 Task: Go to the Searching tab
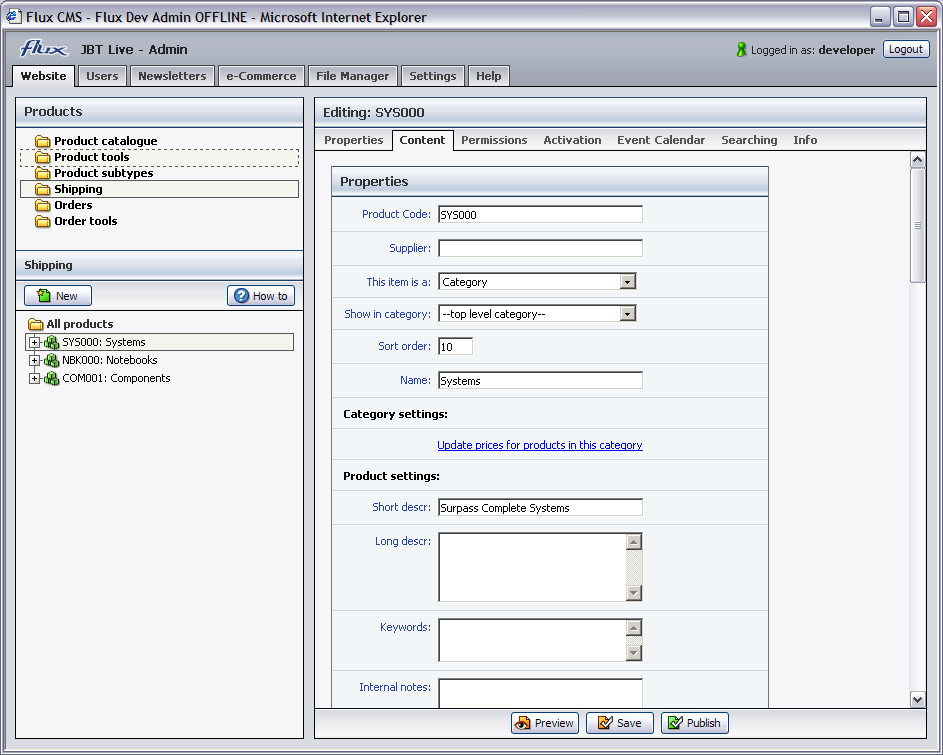(749, 140)
